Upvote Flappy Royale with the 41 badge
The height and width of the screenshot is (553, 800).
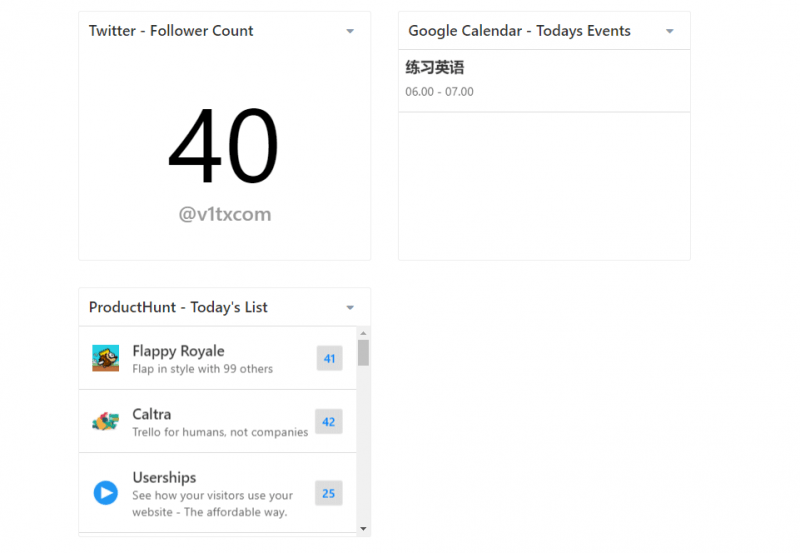(329, 358)
